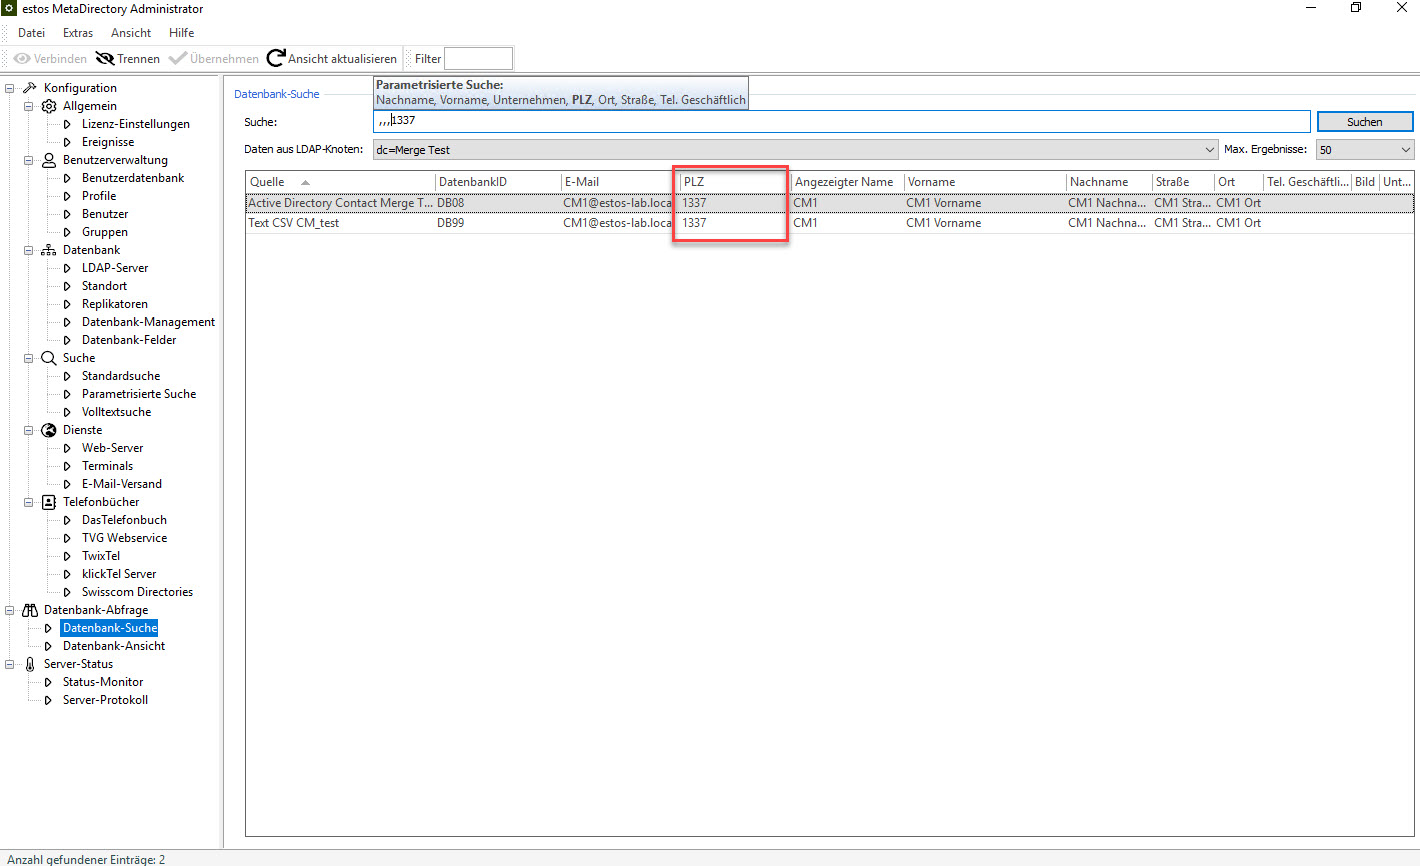Screen dimensions: 1420x866
Task: Click the Dienste globe icon
Action: (49, 430)
